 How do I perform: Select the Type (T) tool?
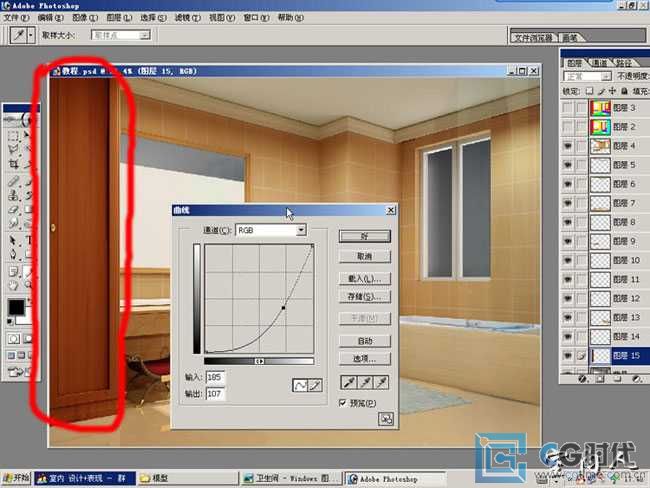[x=29, y=240]
